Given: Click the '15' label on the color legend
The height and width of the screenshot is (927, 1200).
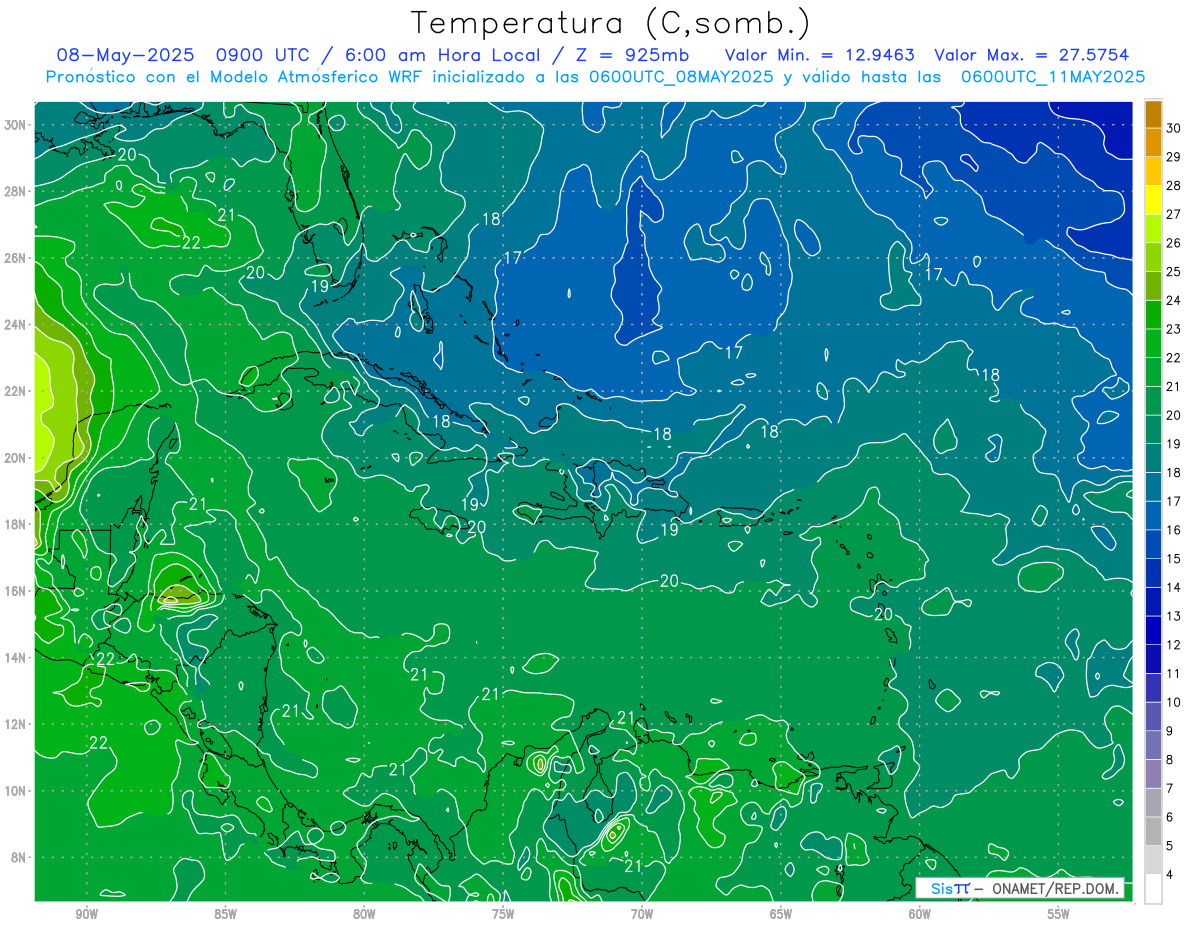Looking at the screenshot, I should (1174, 559).
